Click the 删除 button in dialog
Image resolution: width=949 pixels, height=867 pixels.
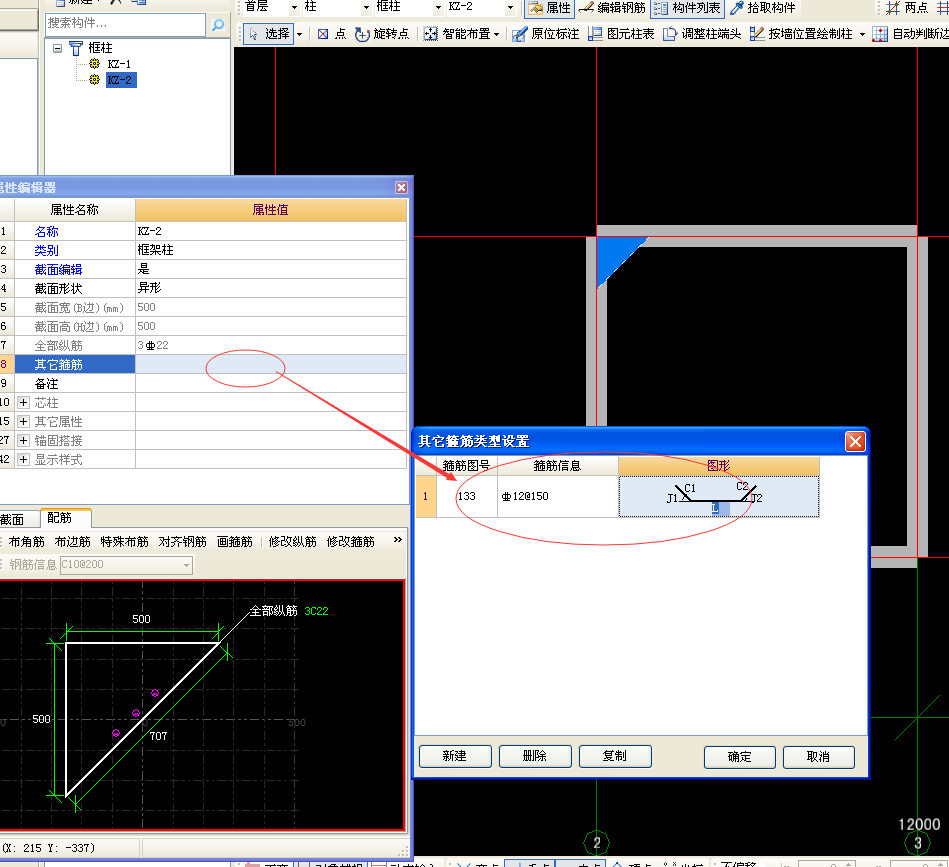point(535,756)
